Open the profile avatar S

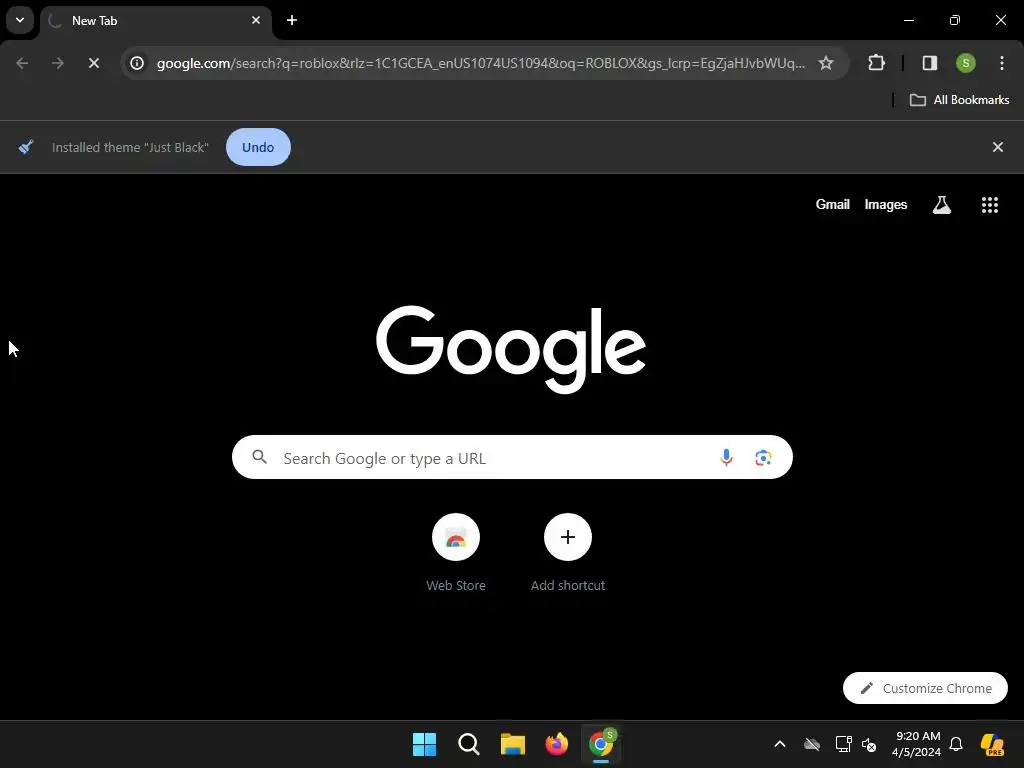[966, 63]
